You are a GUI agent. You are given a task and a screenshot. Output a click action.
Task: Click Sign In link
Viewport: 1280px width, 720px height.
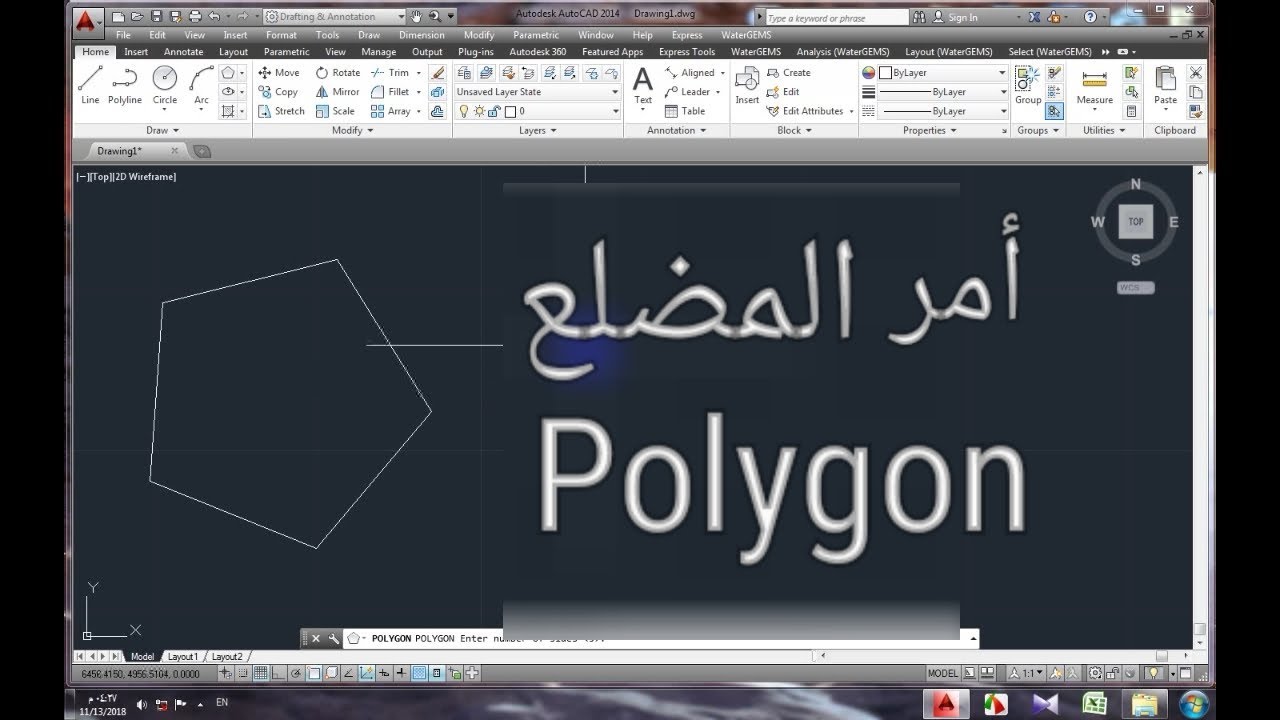955,18
